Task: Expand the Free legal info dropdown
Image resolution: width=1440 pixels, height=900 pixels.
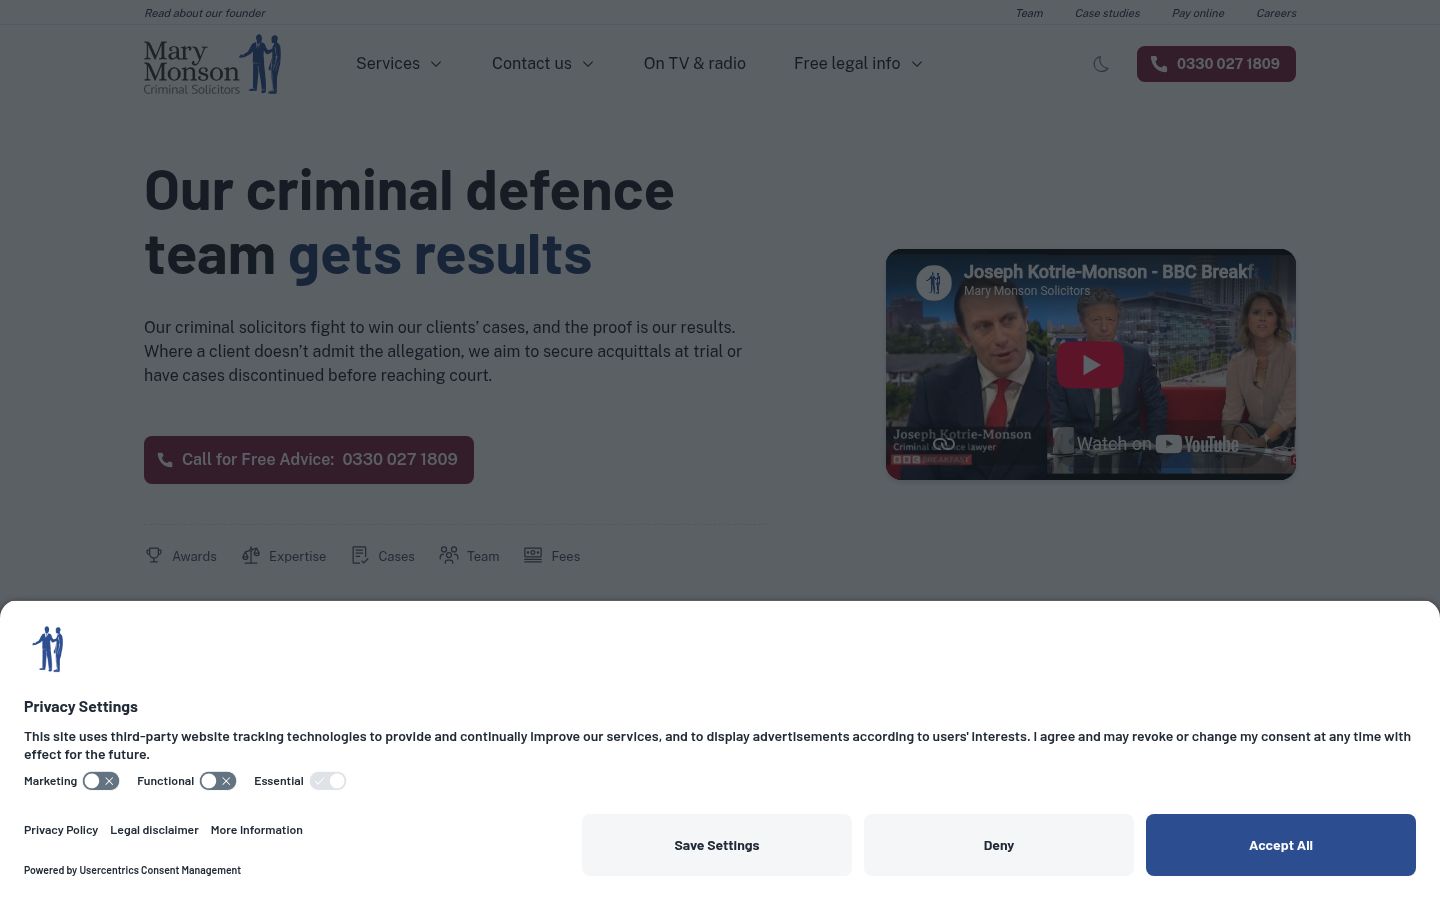Action: 858,64
